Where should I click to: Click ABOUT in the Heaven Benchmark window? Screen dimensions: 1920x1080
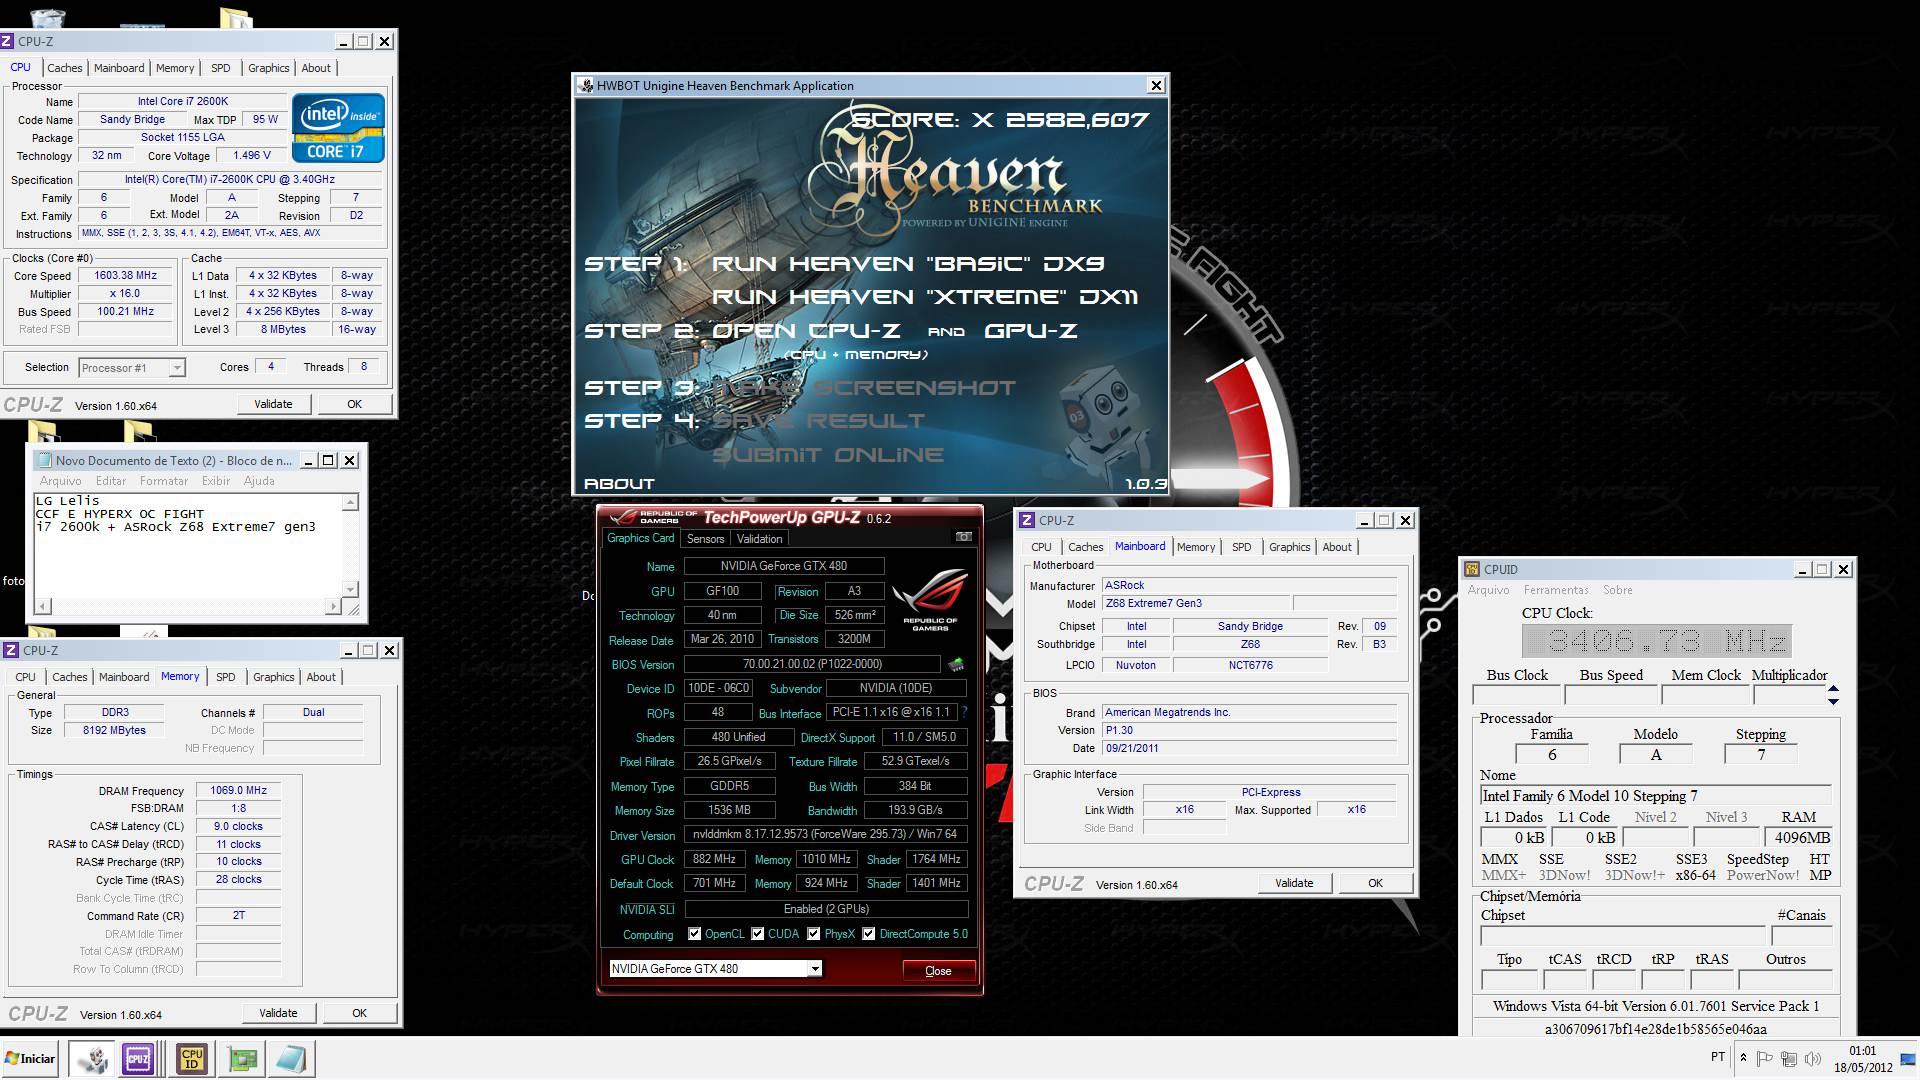pos(619,484)
